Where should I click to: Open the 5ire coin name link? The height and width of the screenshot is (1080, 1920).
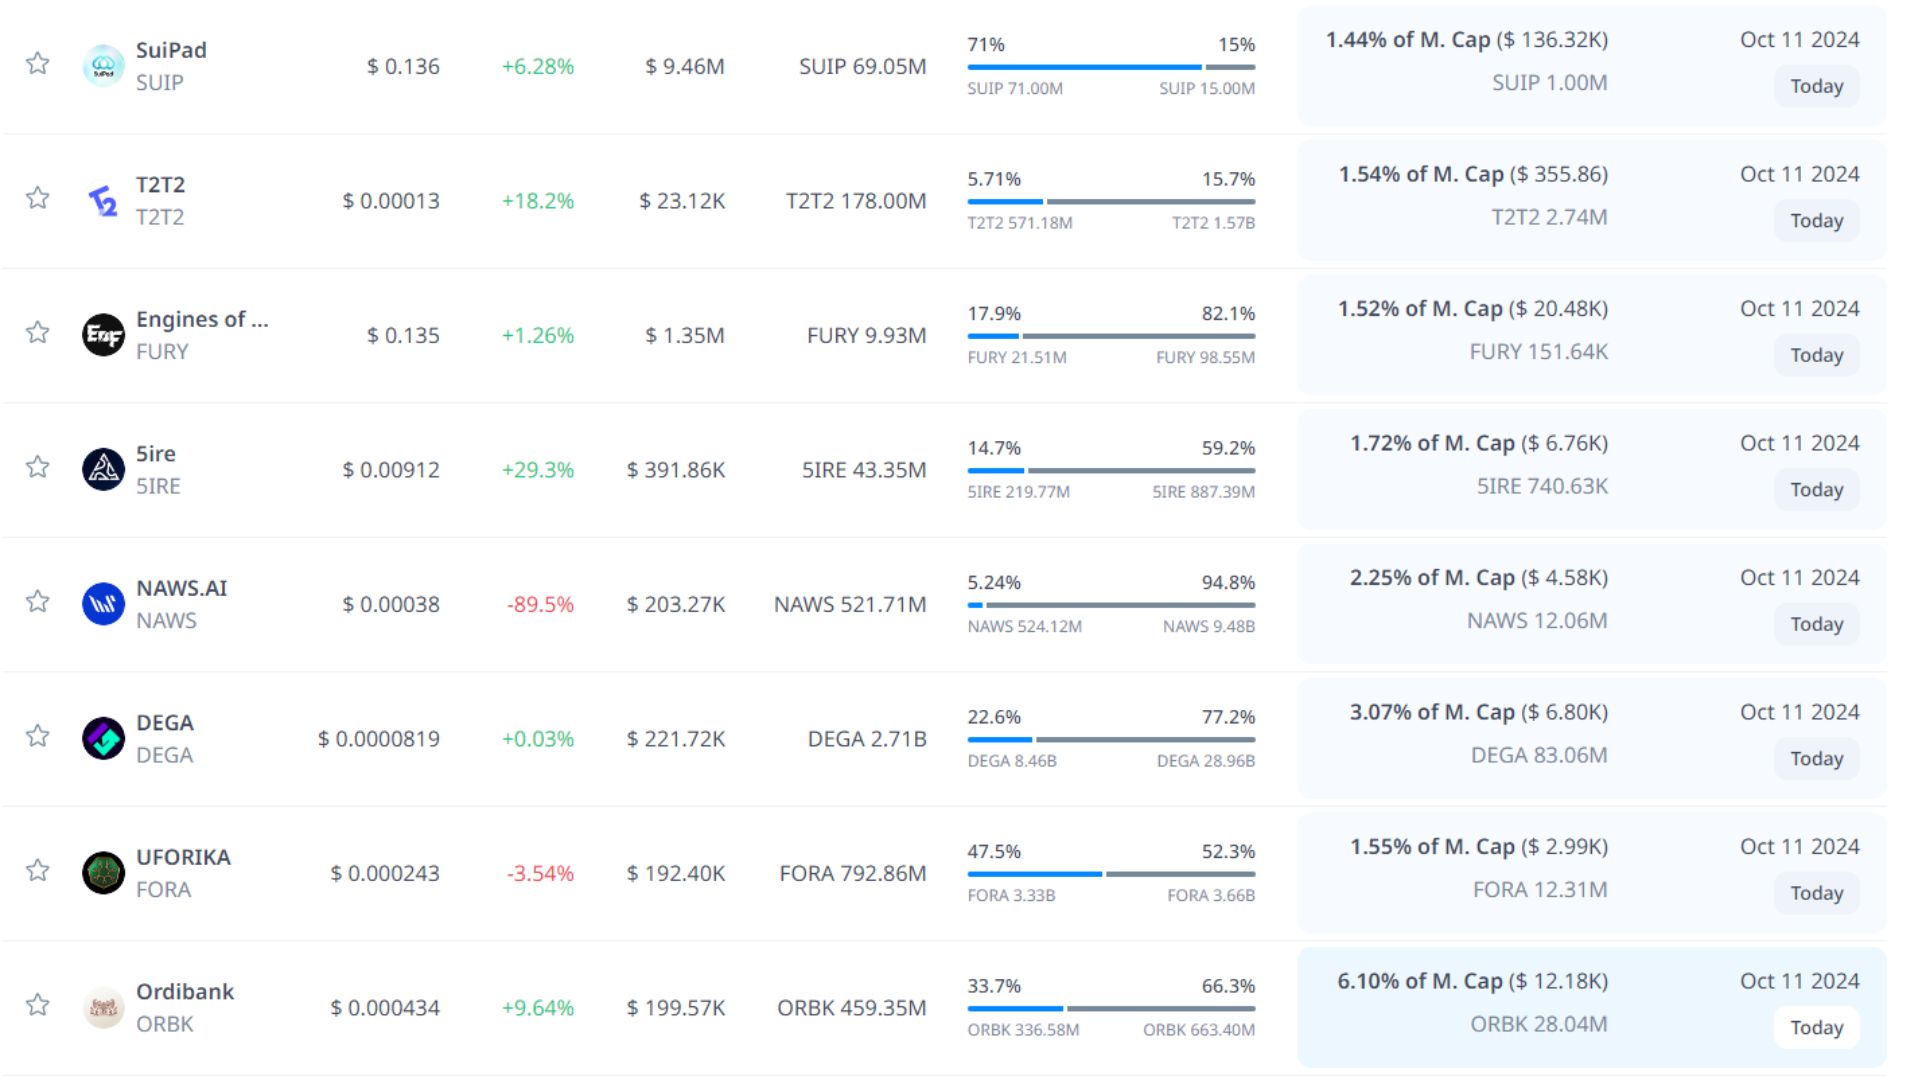tap(156, 454)
